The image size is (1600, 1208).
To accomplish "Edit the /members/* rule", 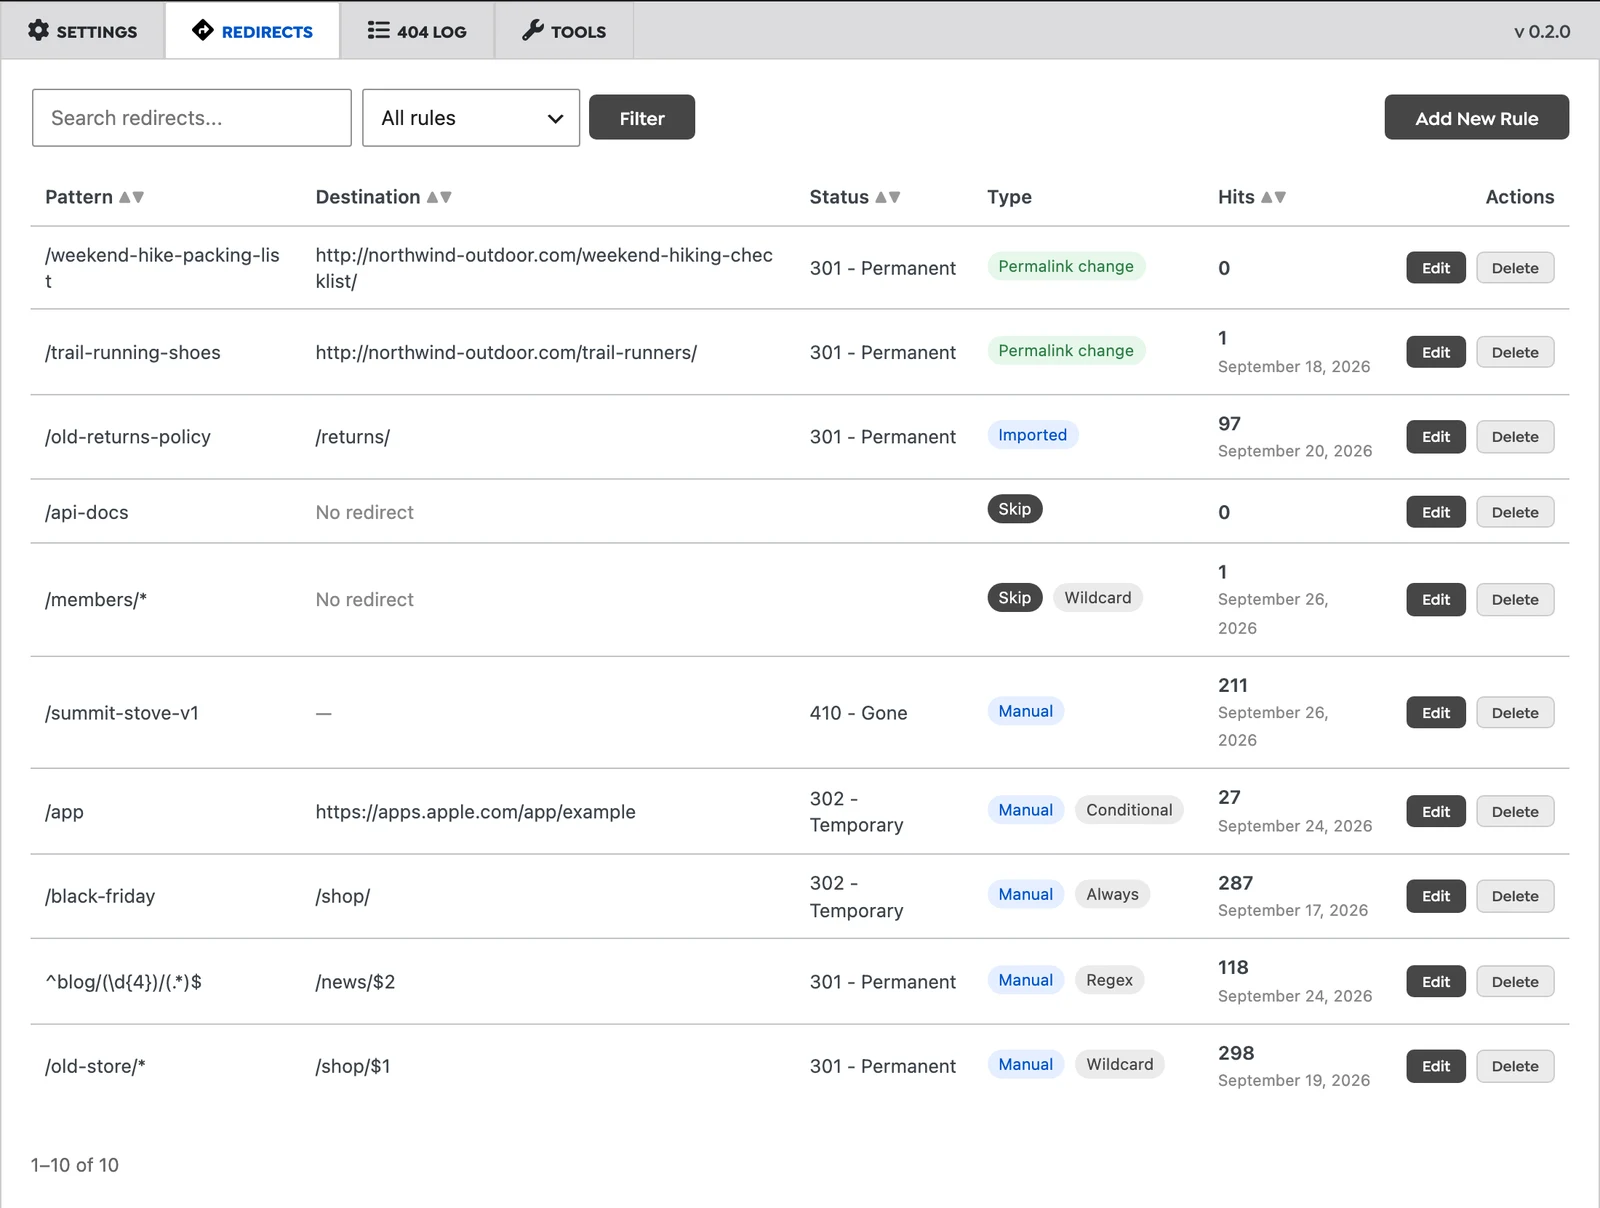I will click(1436, 600).
